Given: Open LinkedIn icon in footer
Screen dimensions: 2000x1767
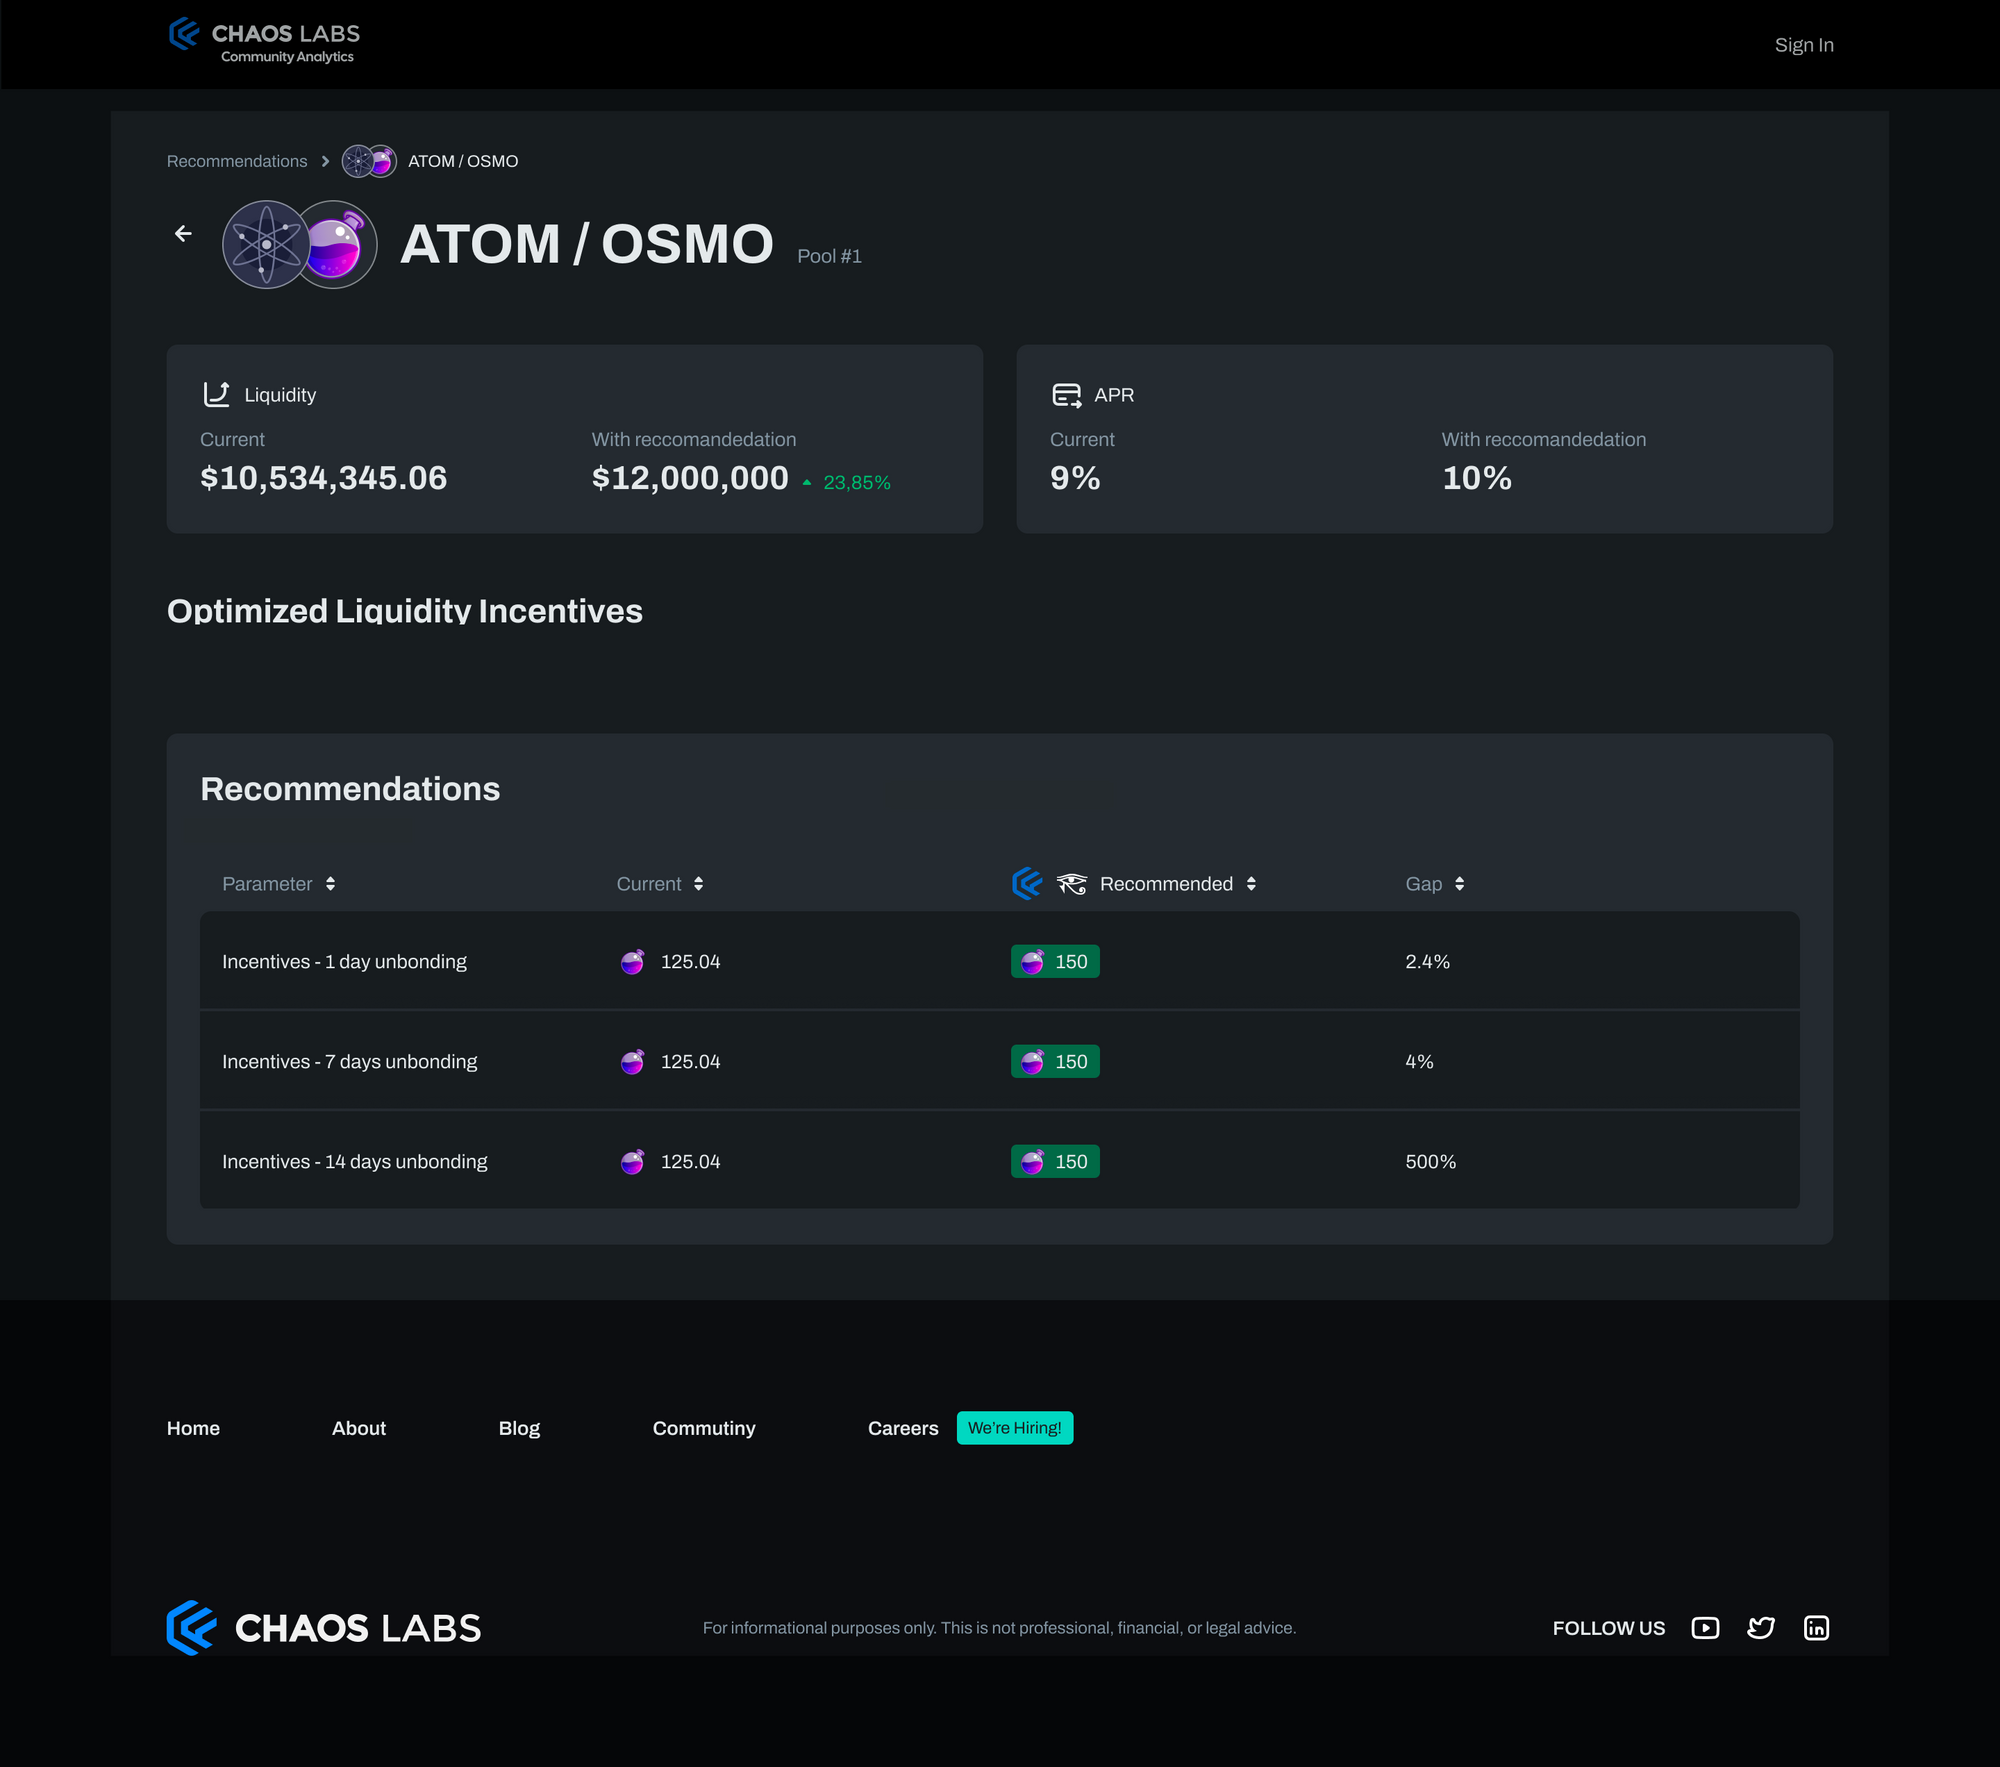Looking at the screenshot, I should click(1816, 1628).
